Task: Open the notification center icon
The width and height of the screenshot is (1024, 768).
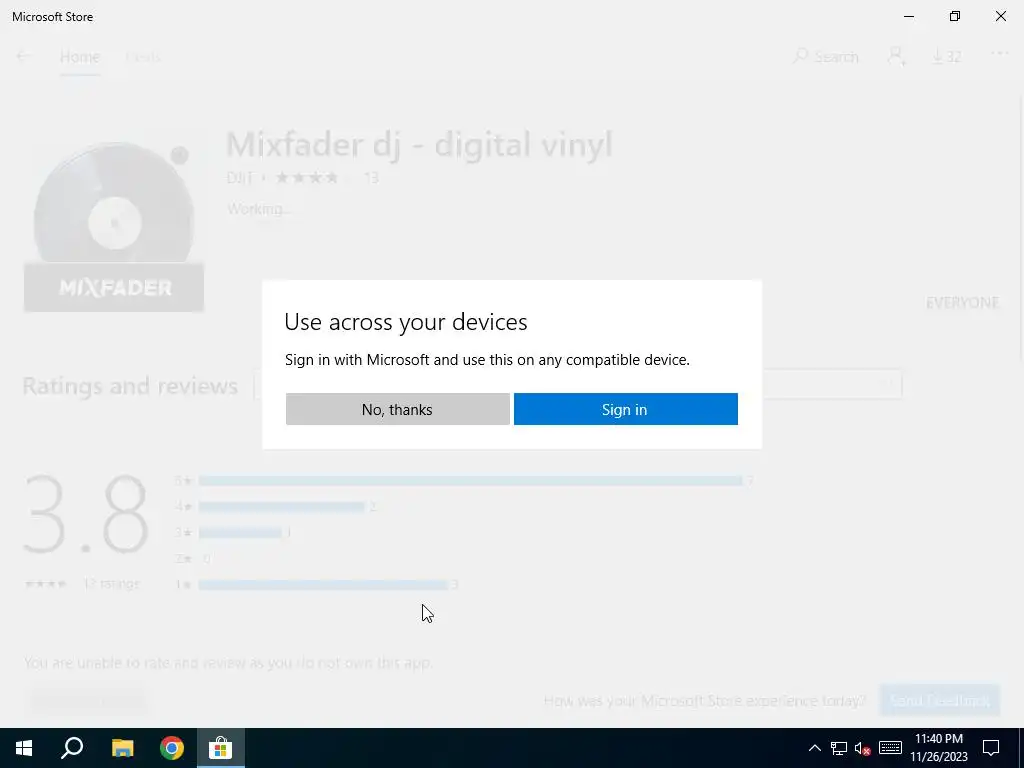Action: tap(991, 748)
